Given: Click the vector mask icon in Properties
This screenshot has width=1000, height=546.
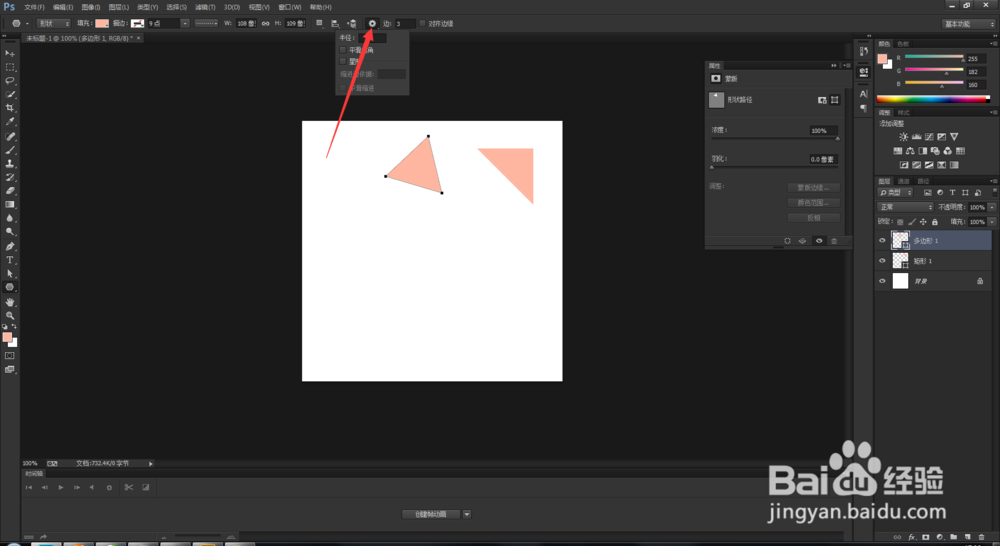Looking at the screenshot, I should (834, 100).
